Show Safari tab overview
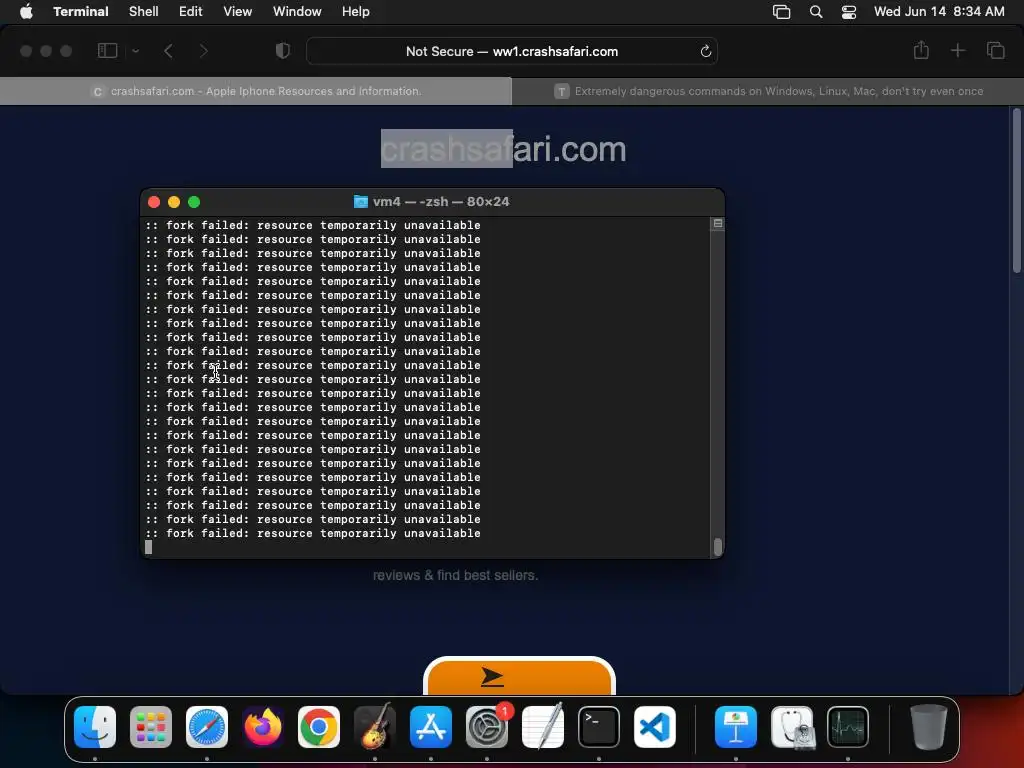The width and height of the screenshot is (1024, 768). tap(995, 50)
